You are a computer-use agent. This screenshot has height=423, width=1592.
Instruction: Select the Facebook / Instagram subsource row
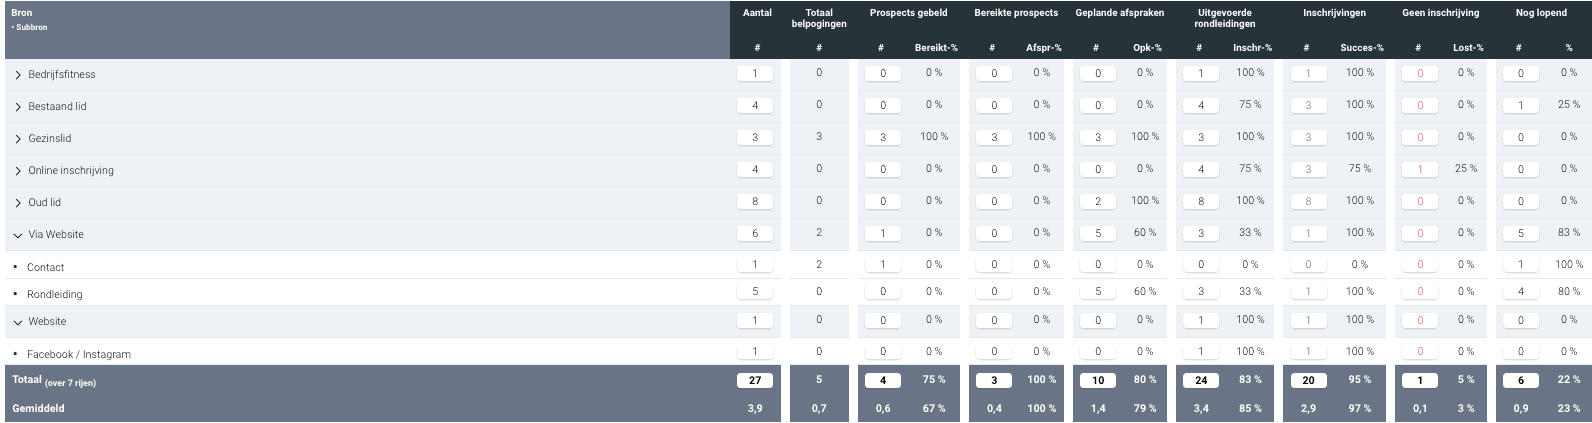point(79,355)
